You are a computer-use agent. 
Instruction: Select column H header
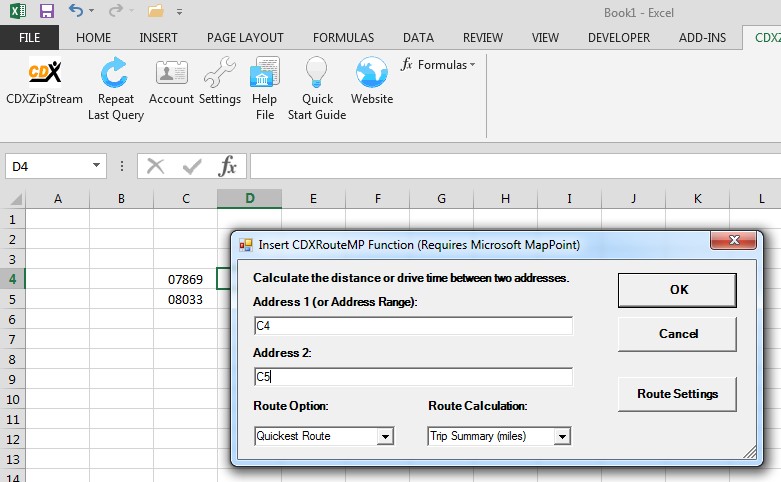pos(505,199)
